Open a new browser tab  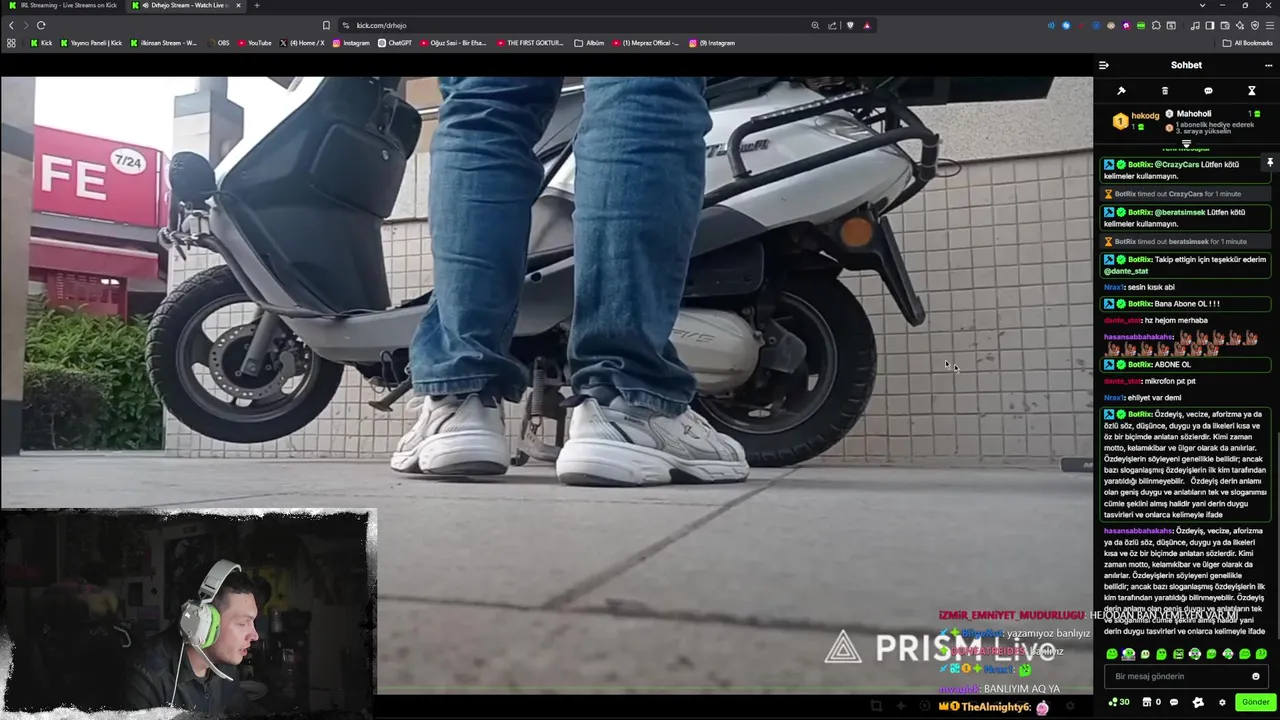256,6
